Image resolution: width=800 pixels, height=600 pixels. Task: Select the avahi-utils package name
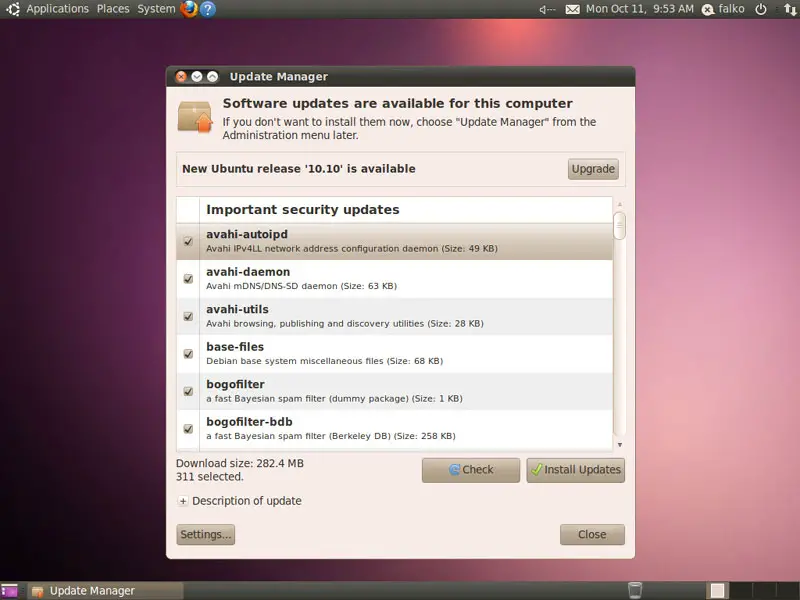pyautogui.click(x=237, y=309)
